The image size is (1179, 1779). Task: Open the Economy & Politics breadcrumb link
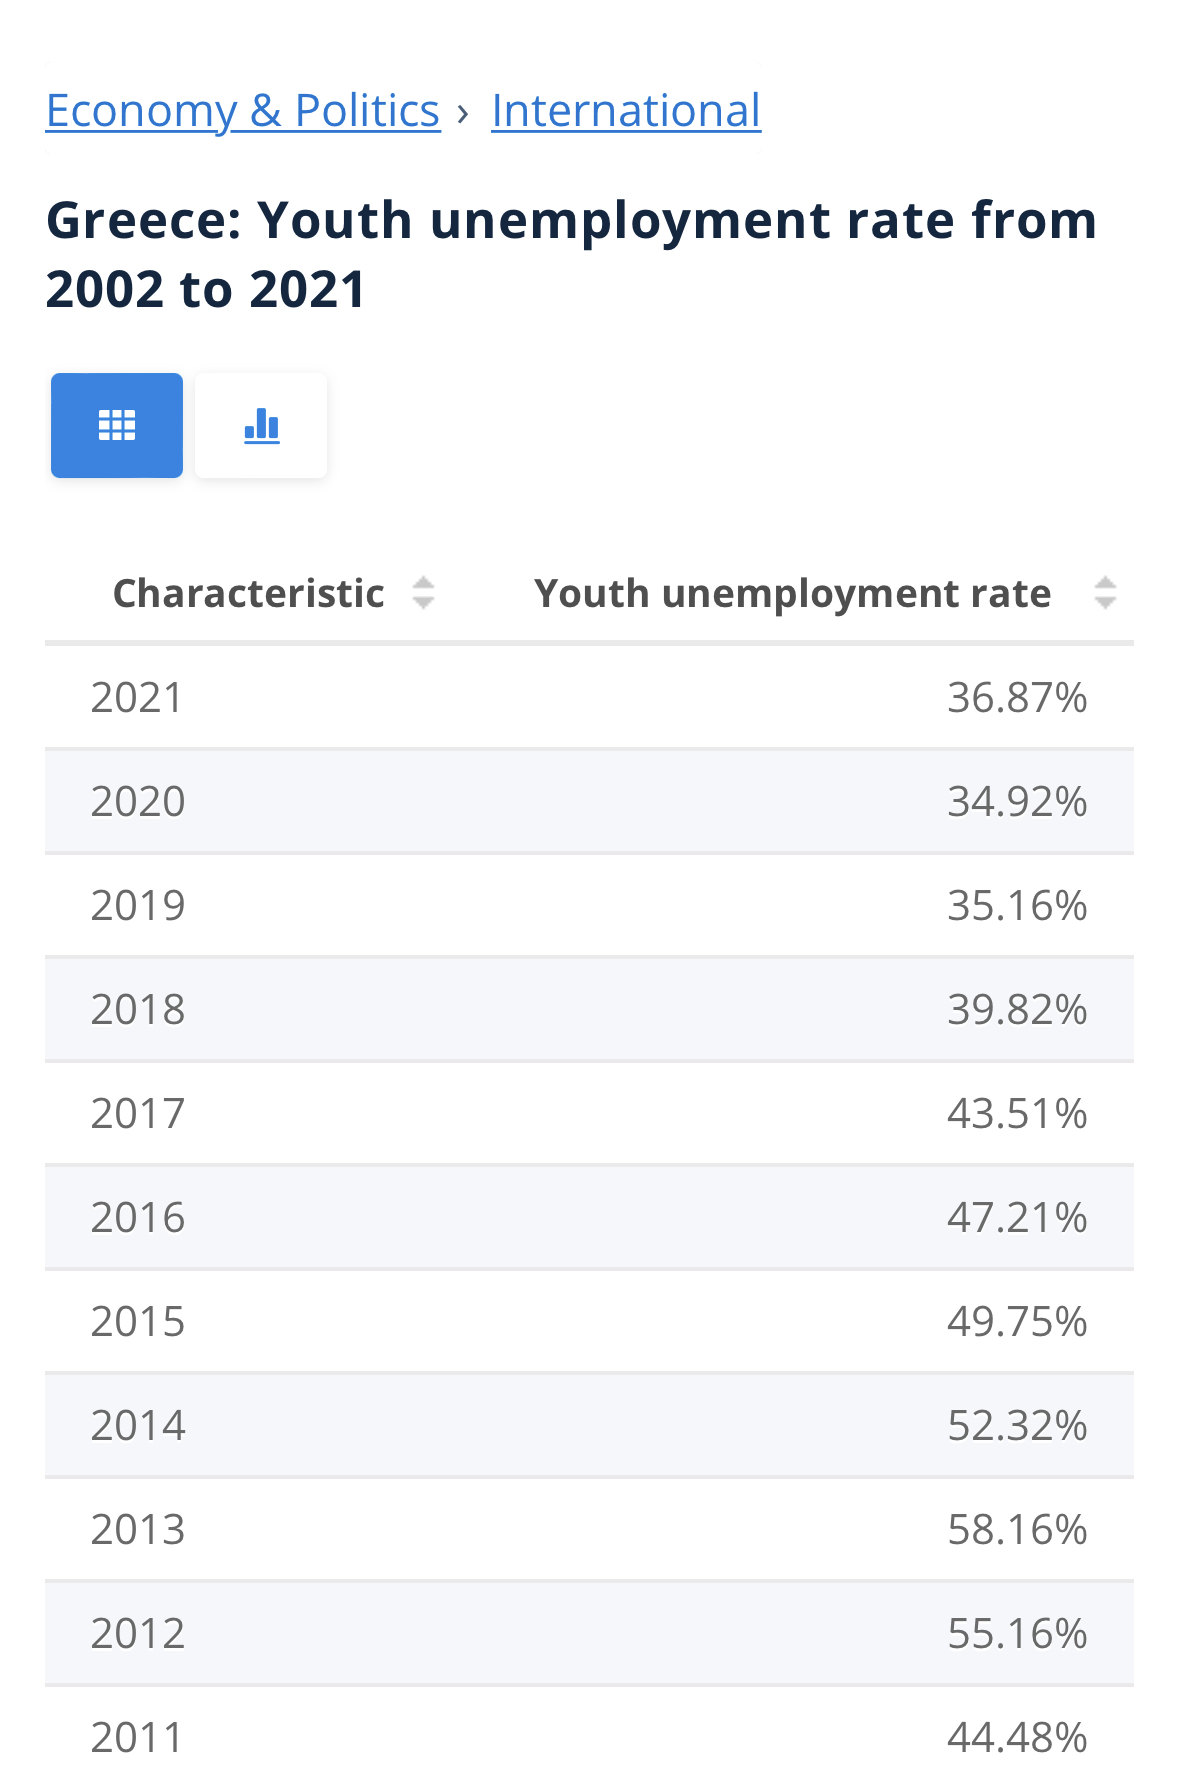243,110
